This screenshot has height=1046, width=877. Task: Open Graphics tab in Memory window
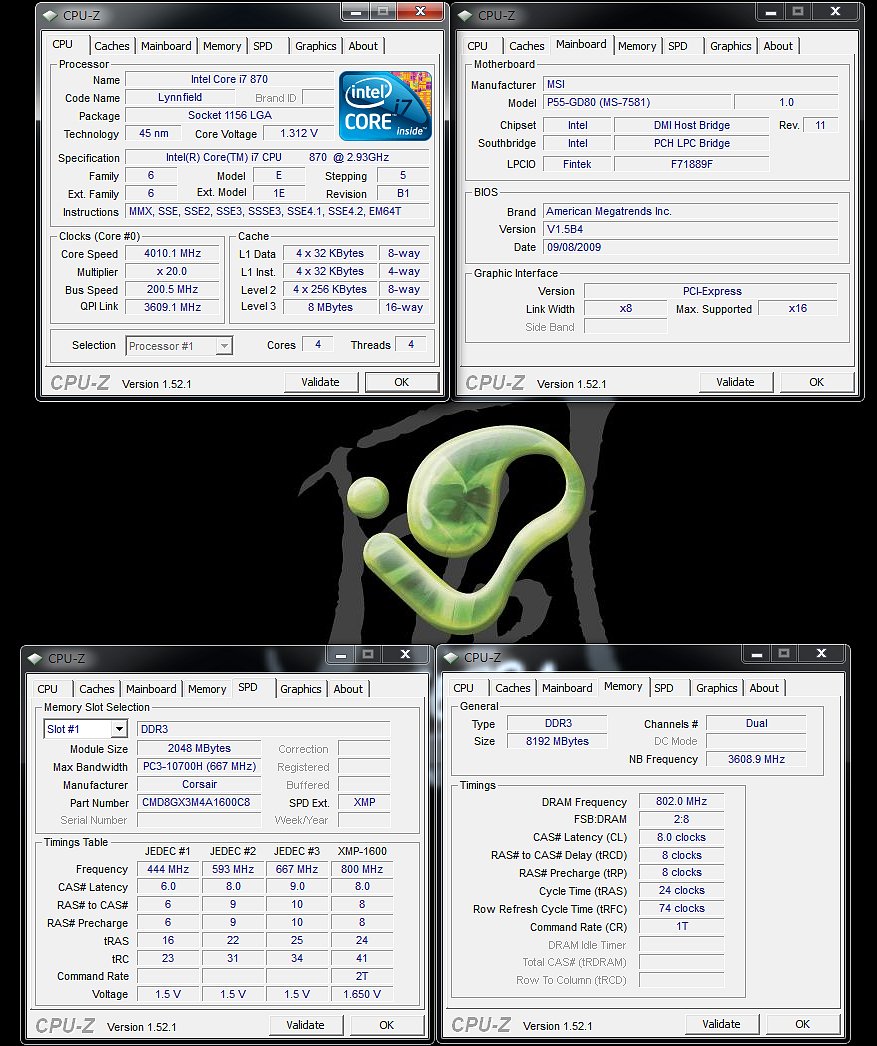[x=716, y=688]
